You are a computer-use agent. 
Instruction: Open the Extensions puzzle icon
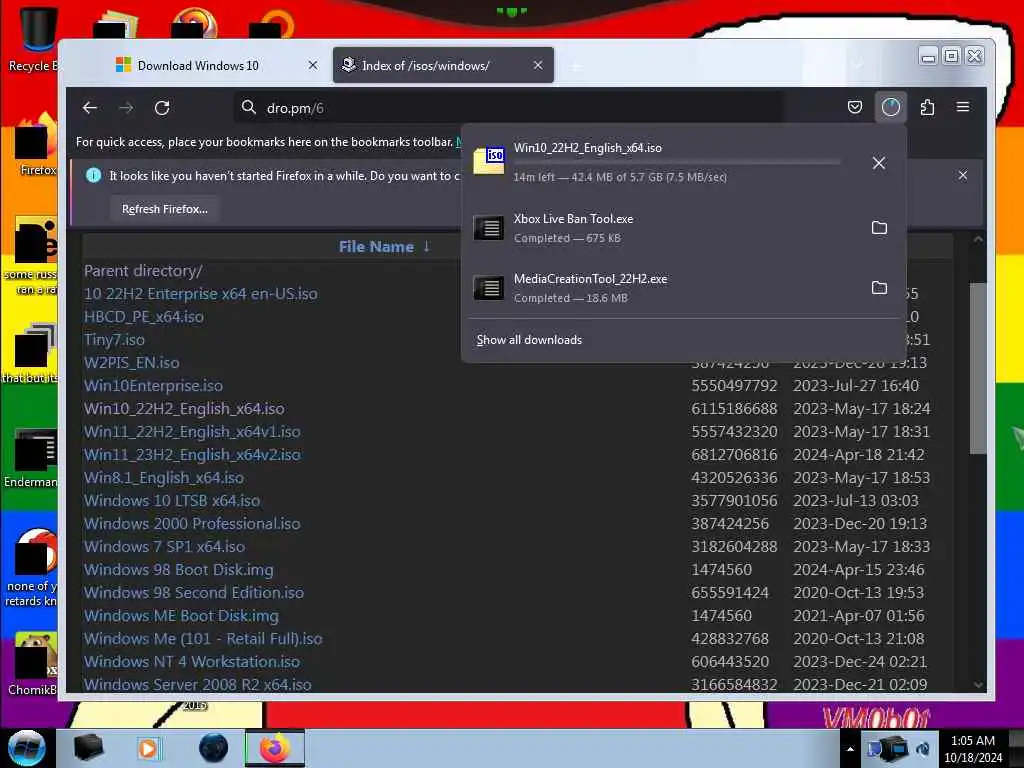coord(927,107)
